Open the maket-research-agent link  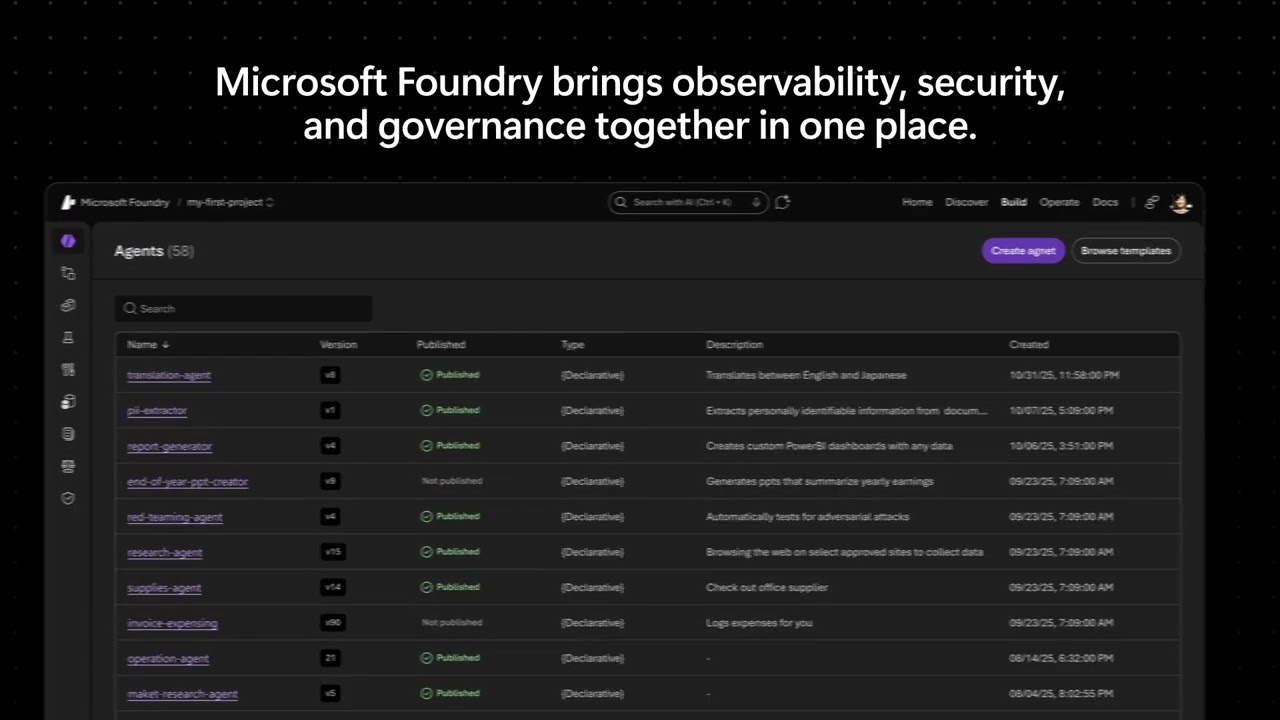(x=182, y=694)
